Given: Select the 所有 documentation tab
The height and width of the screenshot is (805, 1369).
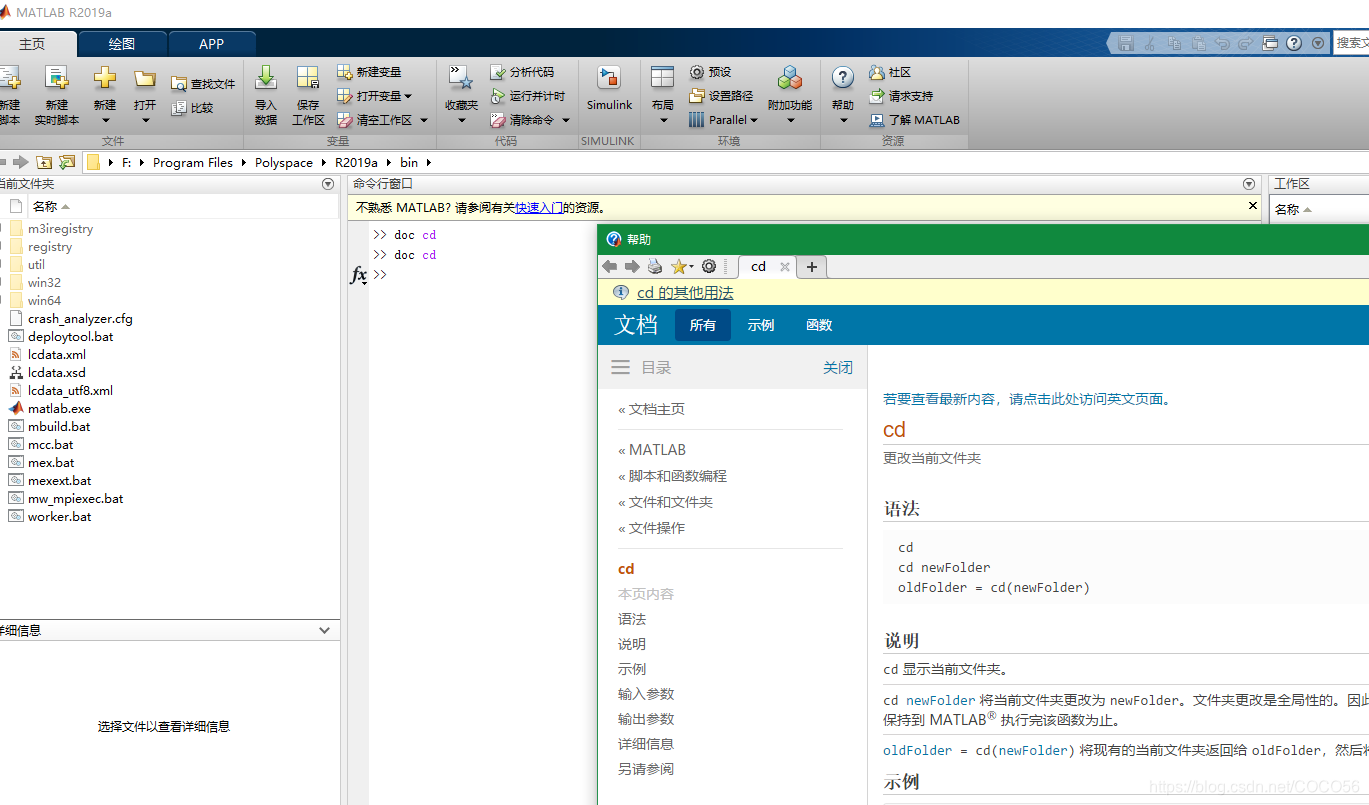Looking at the screenshot, I should (703, 325).
